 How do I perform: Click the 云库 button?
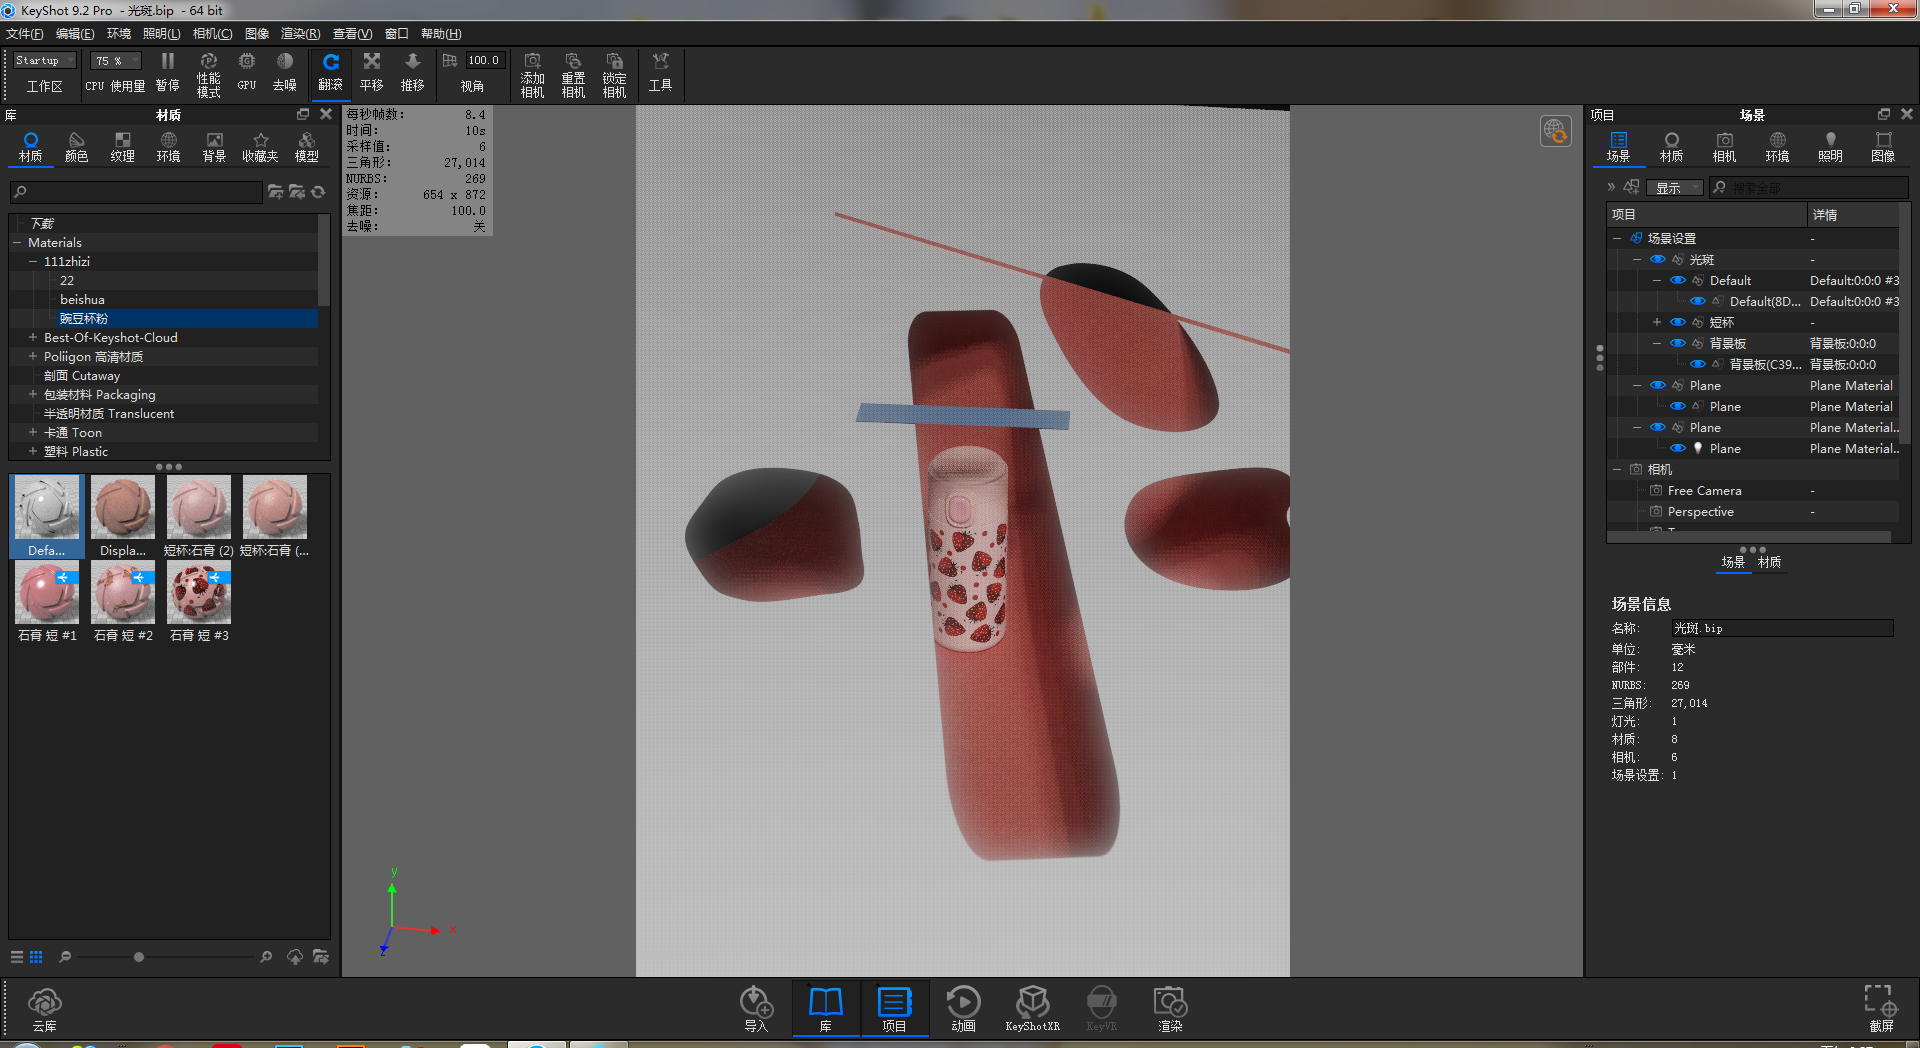pos(44,1008)
